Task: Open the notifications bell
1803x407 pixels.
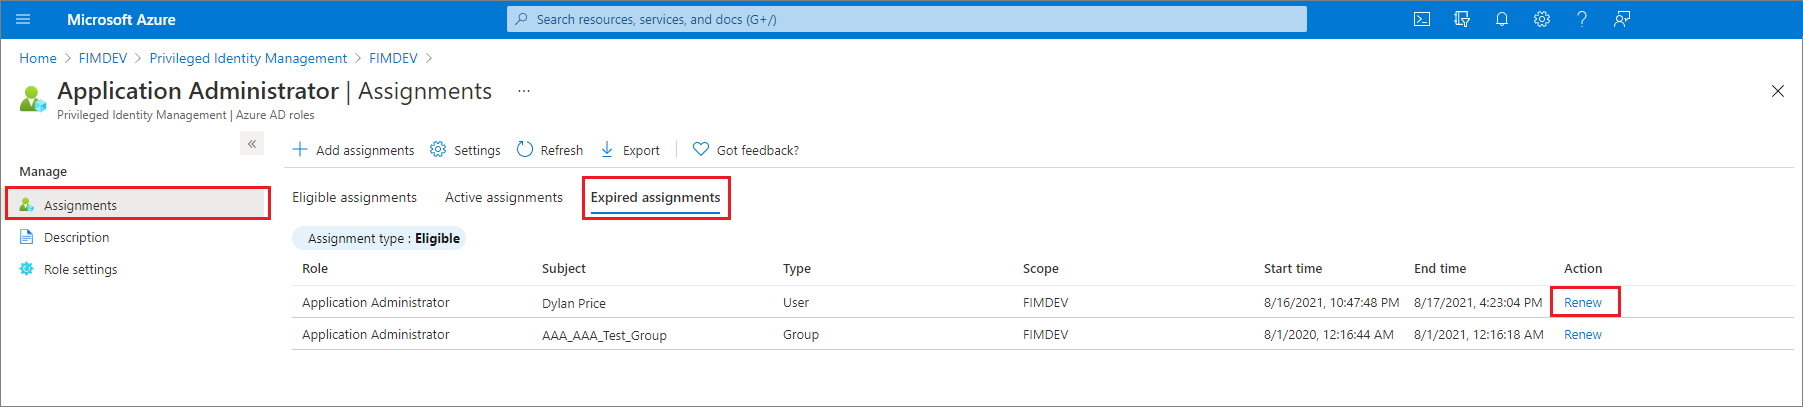Action: [1502, 19]
